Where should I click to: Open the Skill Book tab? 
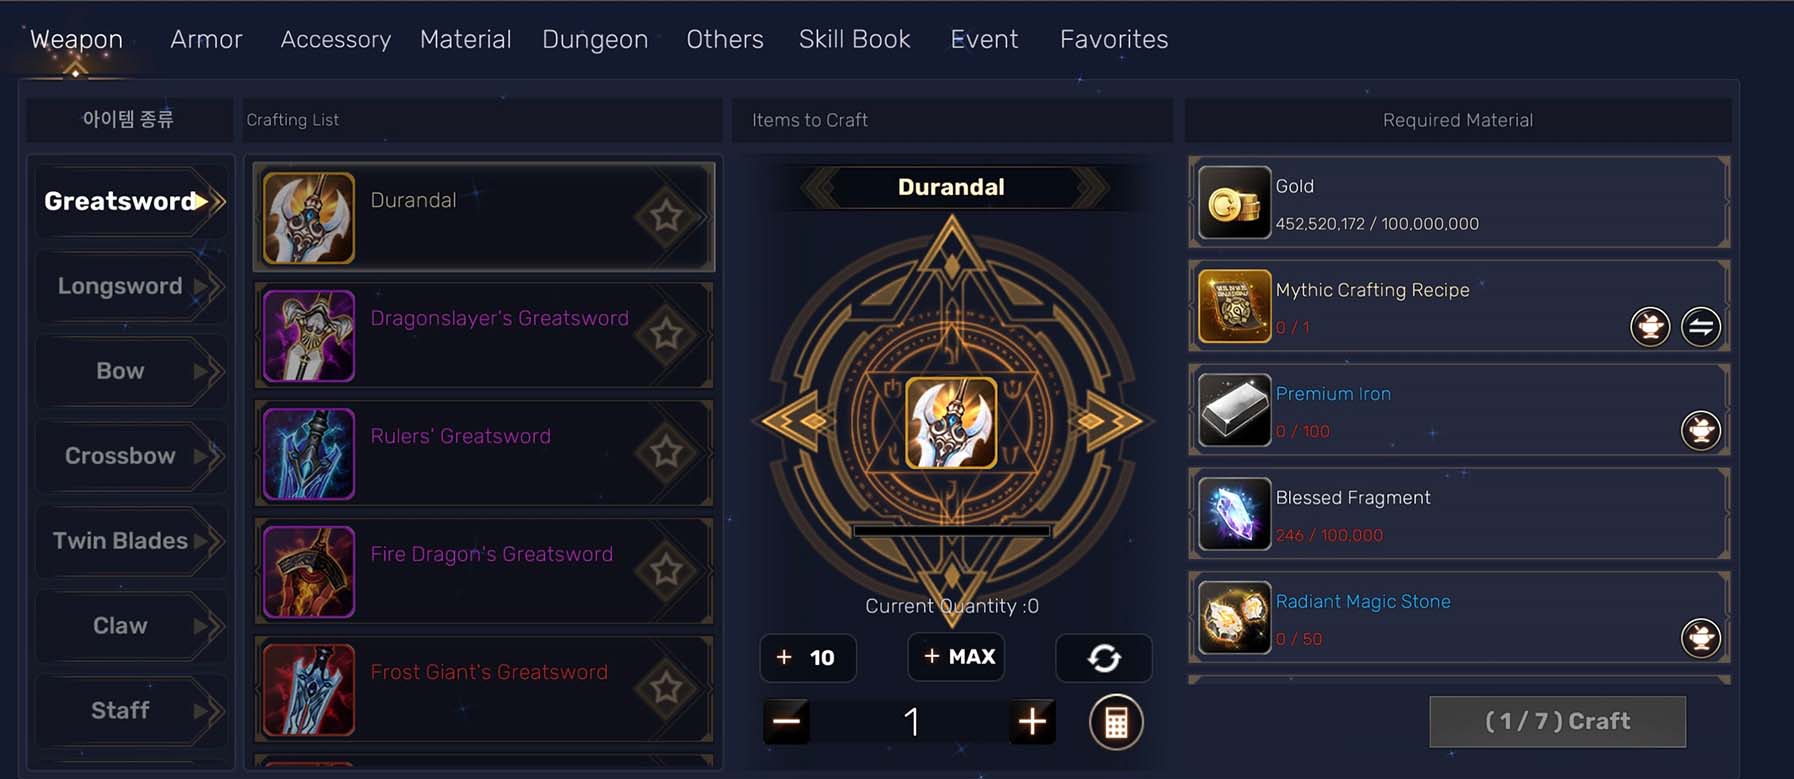tap(855, 39)
